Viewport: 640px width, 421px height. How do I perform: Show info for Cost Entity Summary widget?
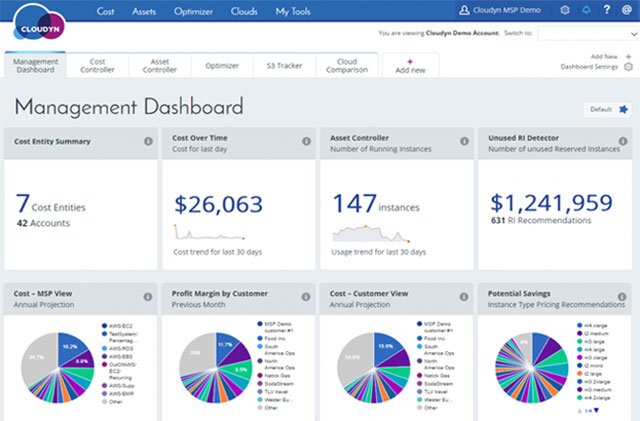[x=148, y=141]
